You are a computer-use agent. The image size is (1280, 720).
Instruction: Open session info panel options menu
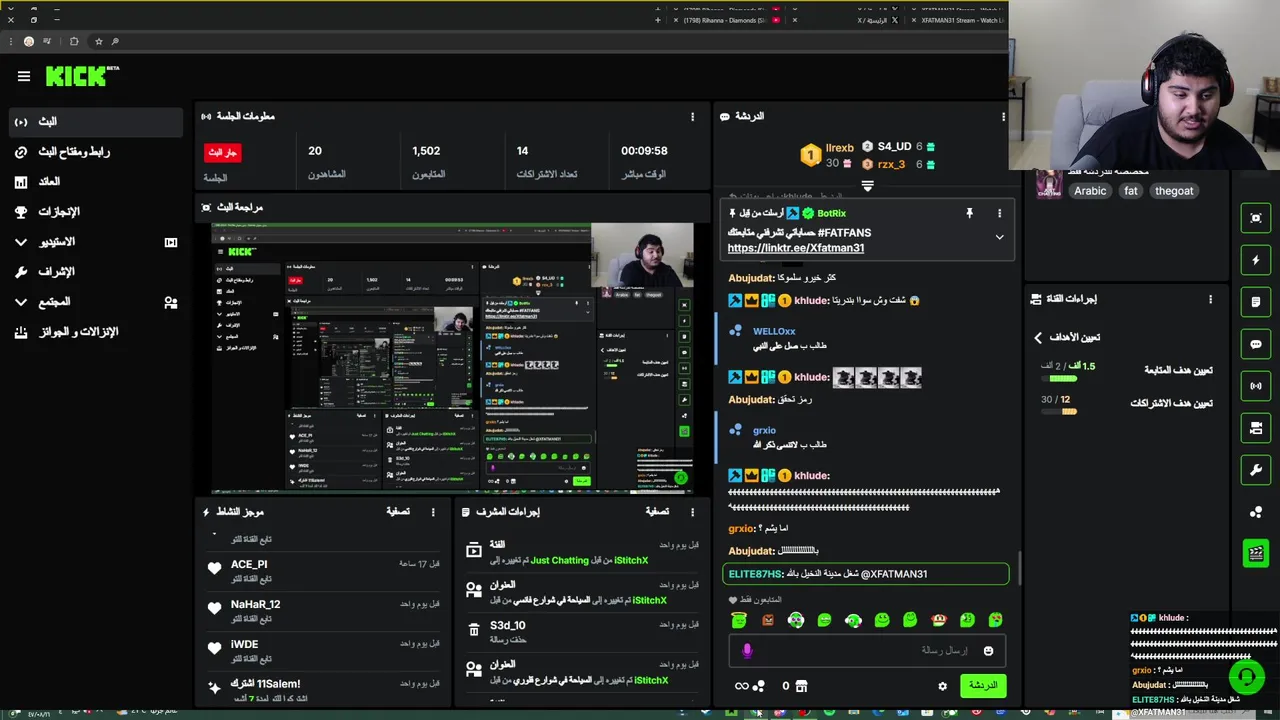(692, 117)
